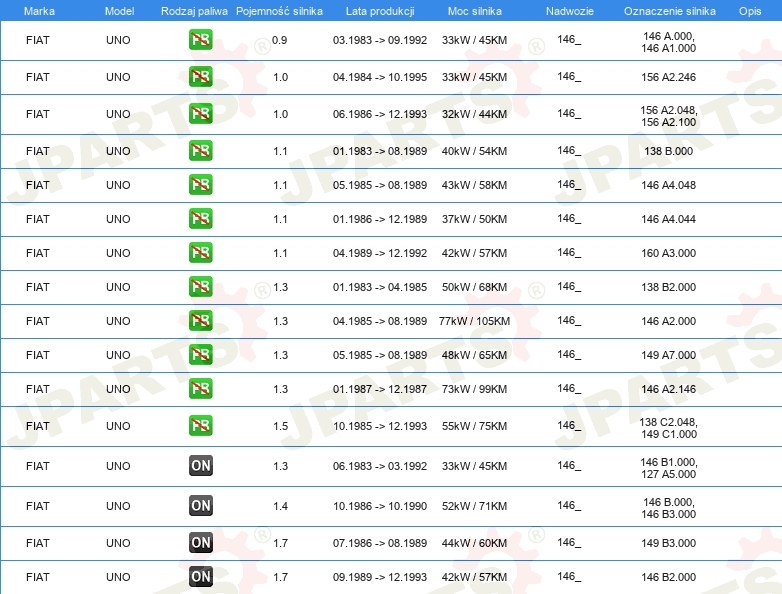Screen dimensions: 782x594
Task: Select the 03.1983 -> 09.1992 production years cell
Action: (380, 40)
